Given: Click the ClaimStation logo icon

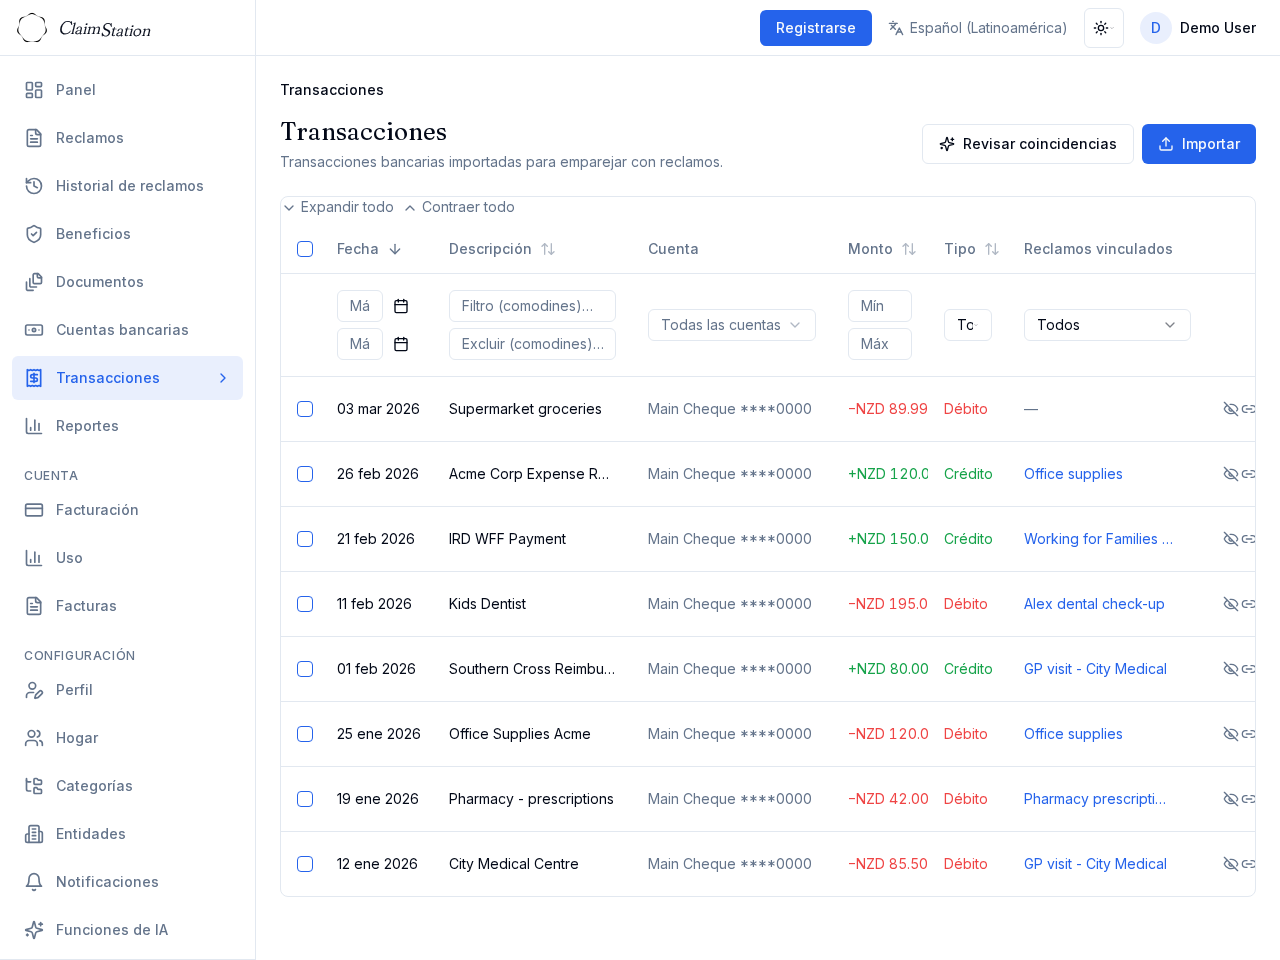Looking at the screenshot, I should tap(32, 28).
